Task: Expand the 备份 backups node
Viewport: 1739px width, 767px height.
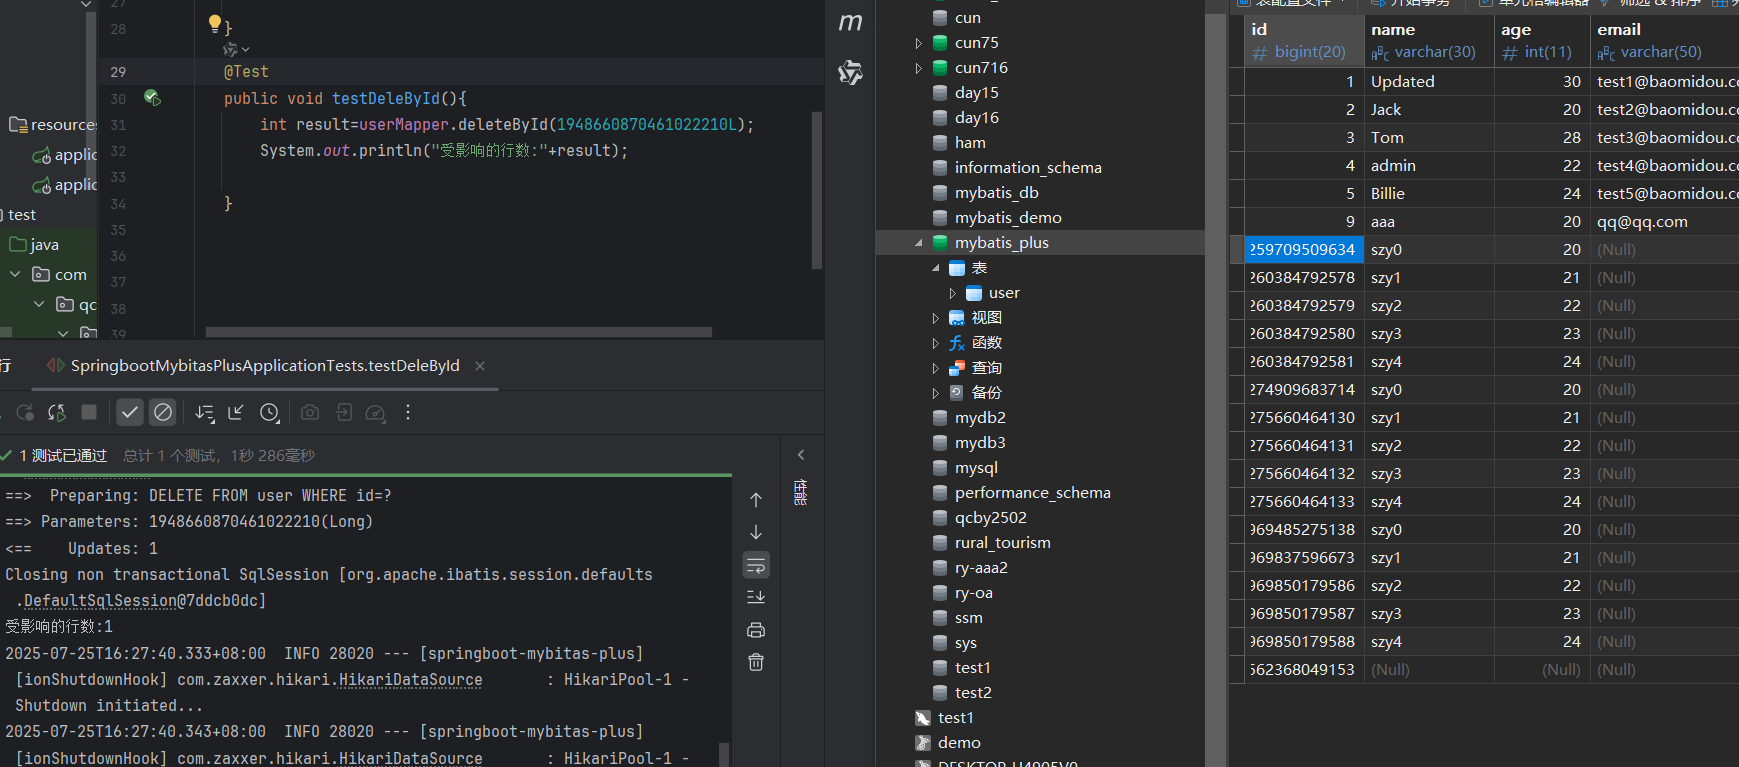Action: point(936,393)
